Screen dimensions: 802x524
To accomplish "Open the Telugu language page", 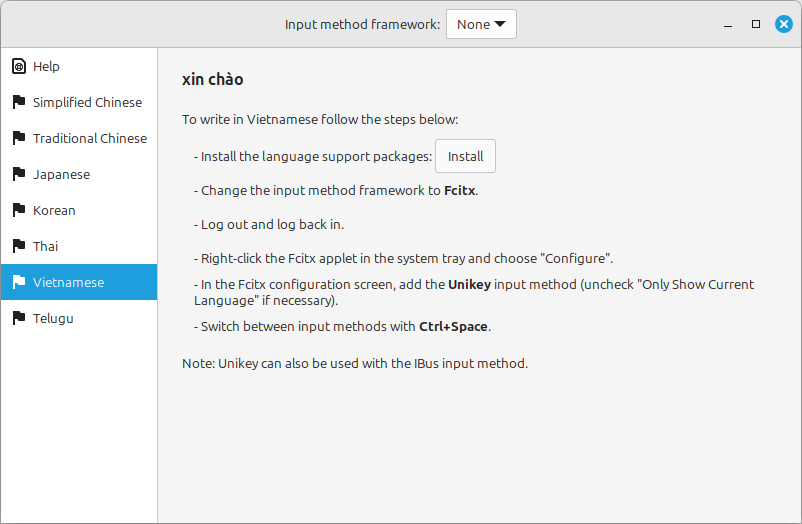I will point(79,318).
